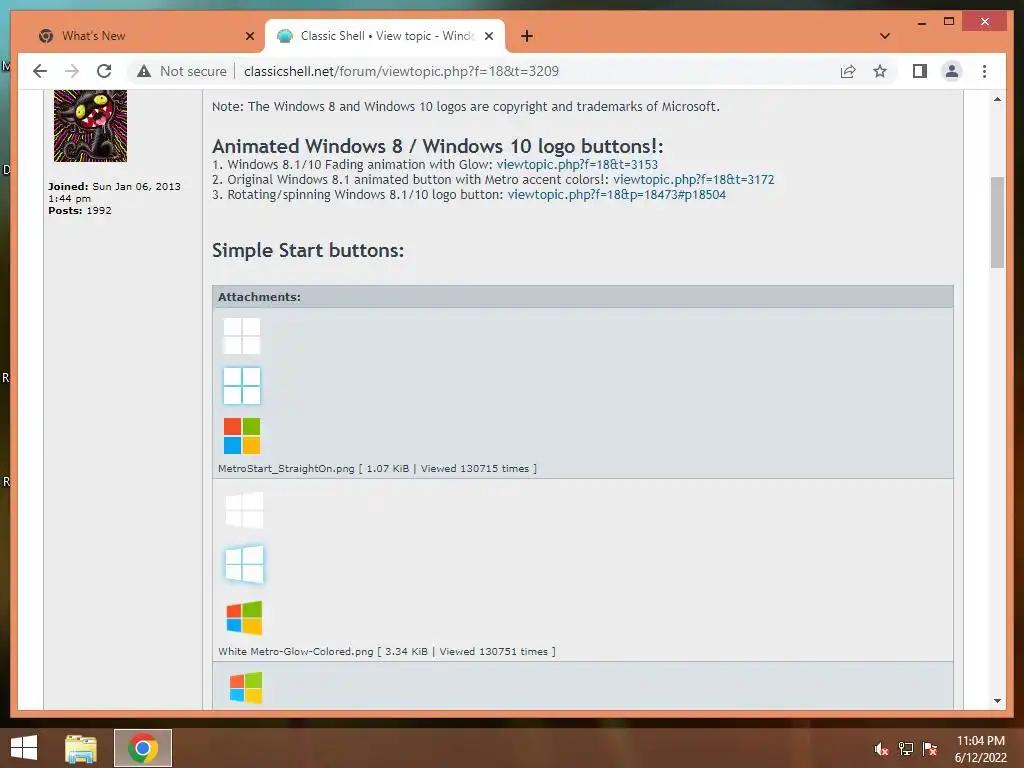Click the white flat MetroStart logo image
Viewport: 1024px width, 768px height.
click(x=242, y=336)
